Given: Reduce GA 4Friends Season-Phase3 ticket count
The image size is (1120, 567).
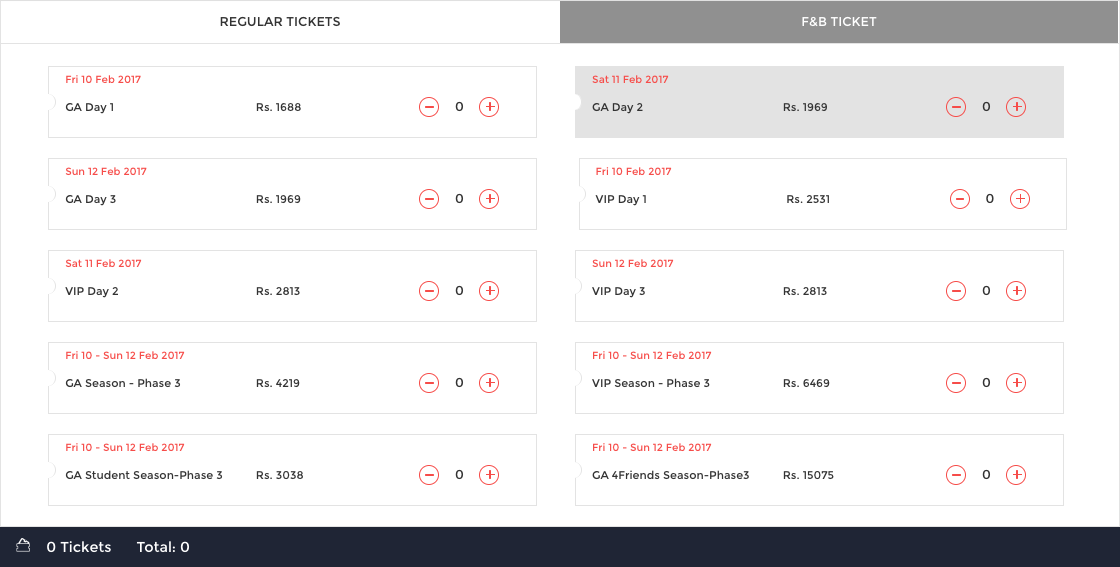Looking at the screenshot, I should (x=956, y=476).
